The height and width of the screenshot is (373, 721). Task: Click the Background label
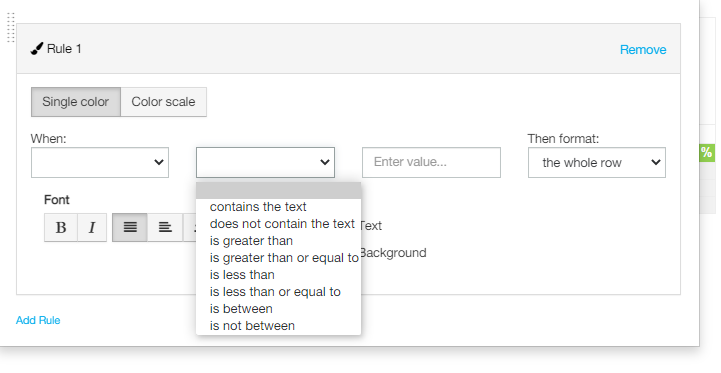(x=393, y=253)
